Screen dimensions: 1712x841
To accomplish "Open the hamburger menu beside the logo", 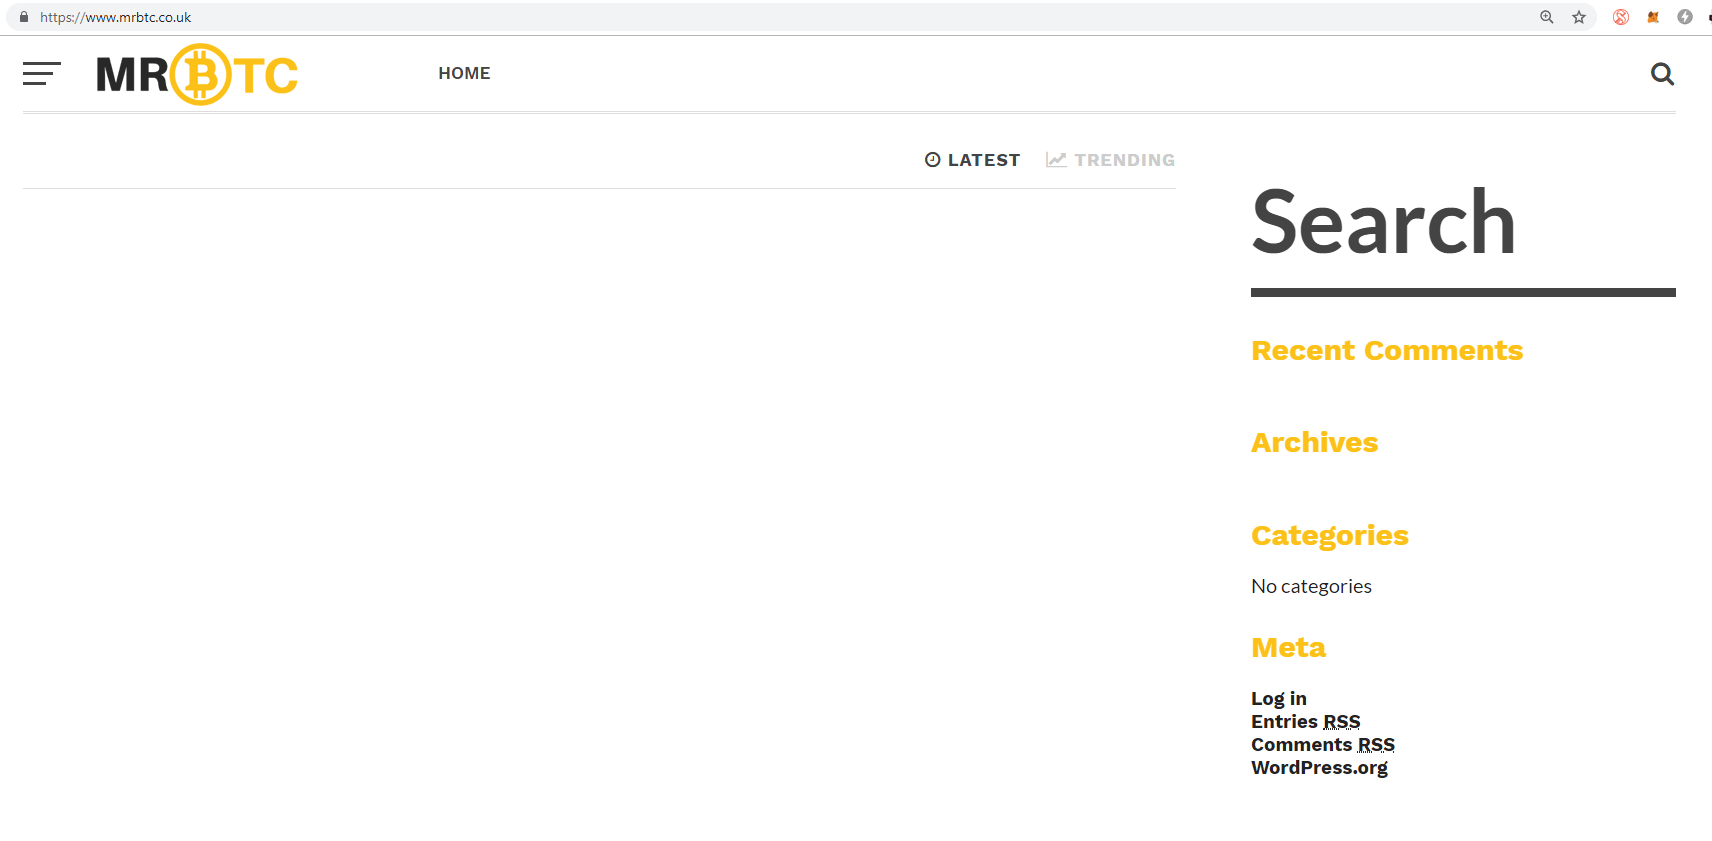I will click(42, 73).
